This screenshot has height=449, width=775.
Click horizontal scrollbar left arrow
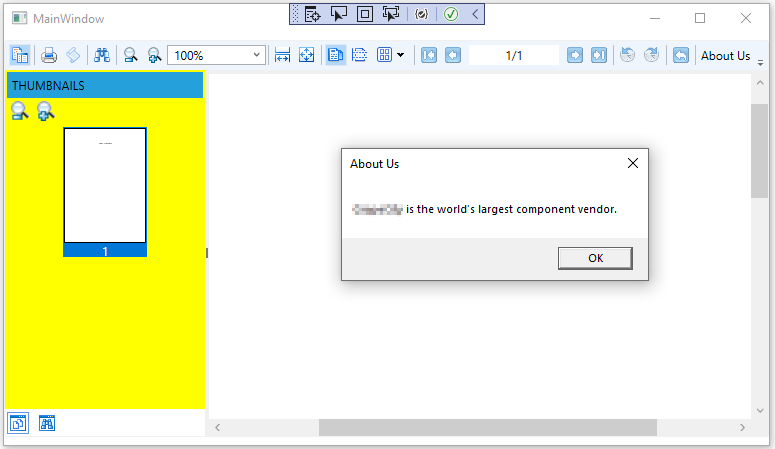tap(217, 427)
